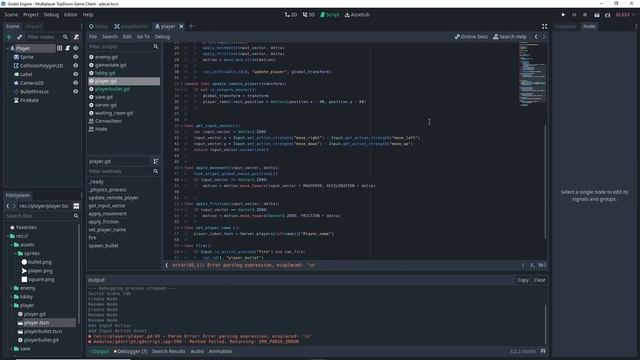The height and width of the screenshot is (360, 640).
Task: Stop the running scene
Action: coord(585,15)
